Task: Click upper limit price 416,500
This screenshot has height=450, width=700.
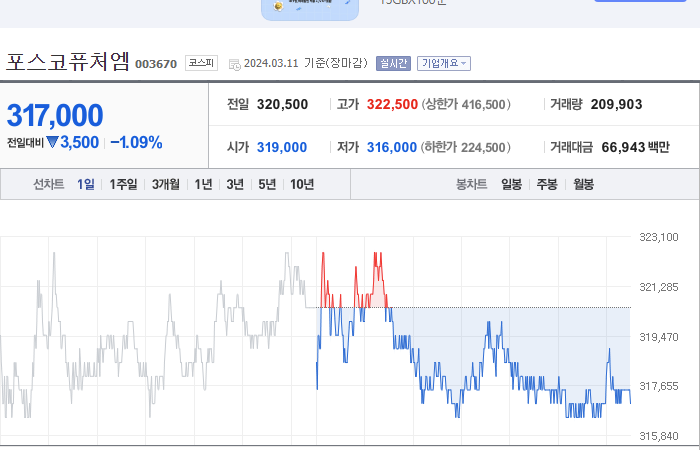Action: (x=483, y=104)
